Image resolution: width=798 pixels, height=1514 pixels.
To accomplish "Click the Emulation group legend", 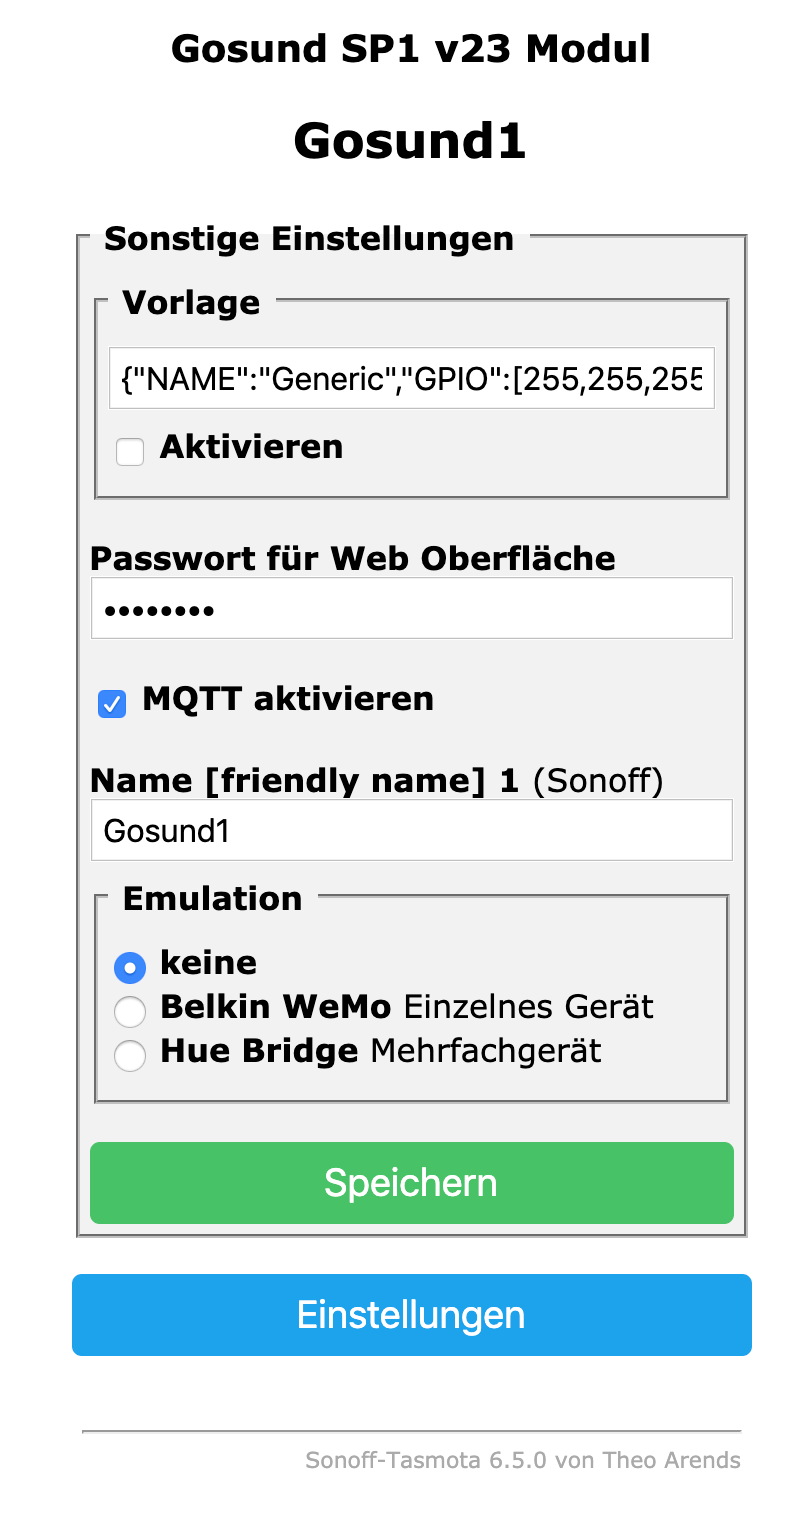I will pos(212,898).
